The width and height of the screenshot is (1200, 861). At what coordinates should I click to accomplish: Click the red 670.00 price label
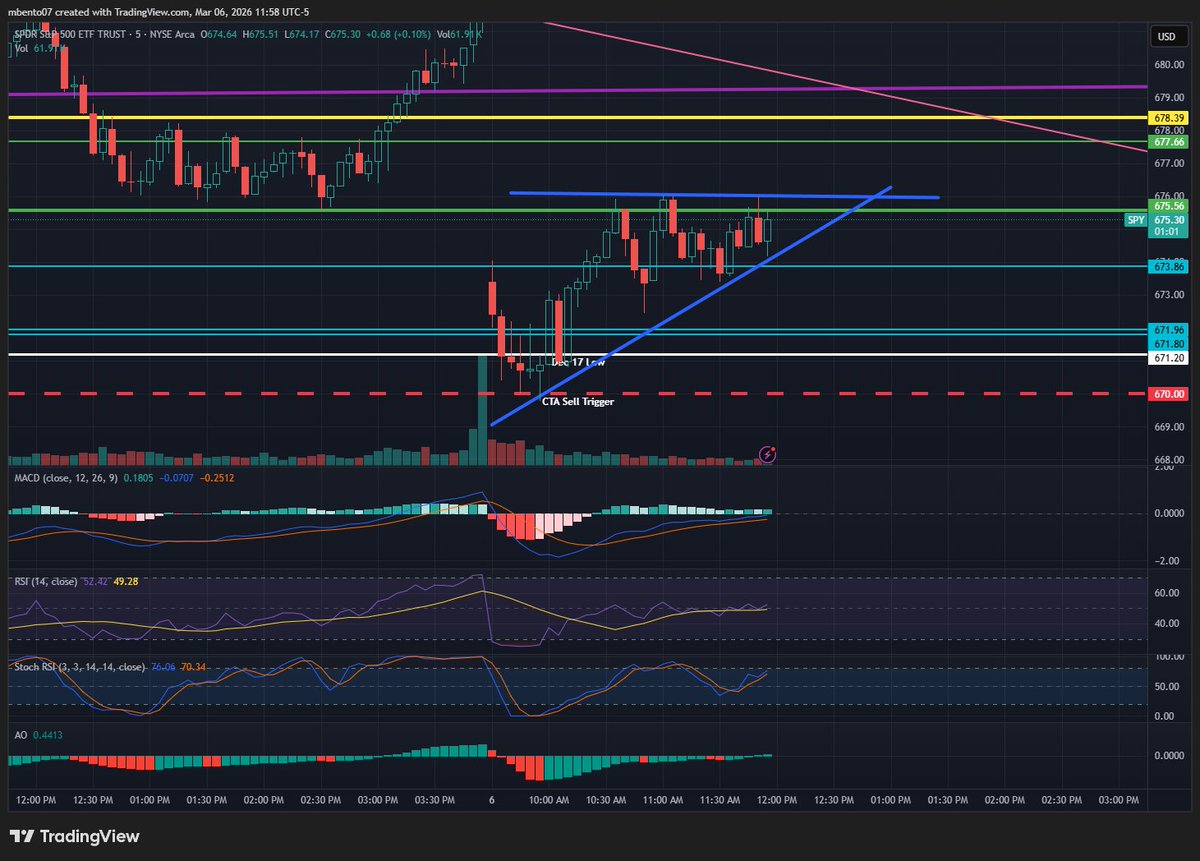(1169, 394)
